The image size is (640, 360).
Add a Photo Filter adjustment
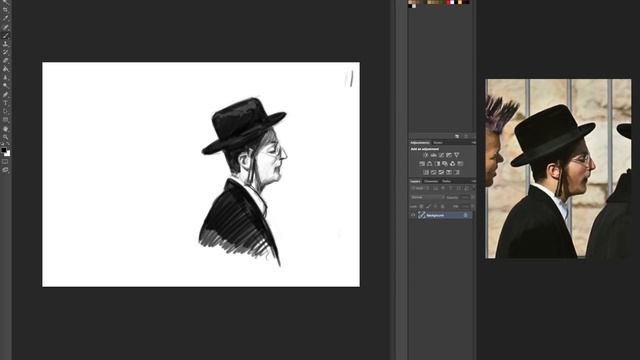[x=445, y=164]
